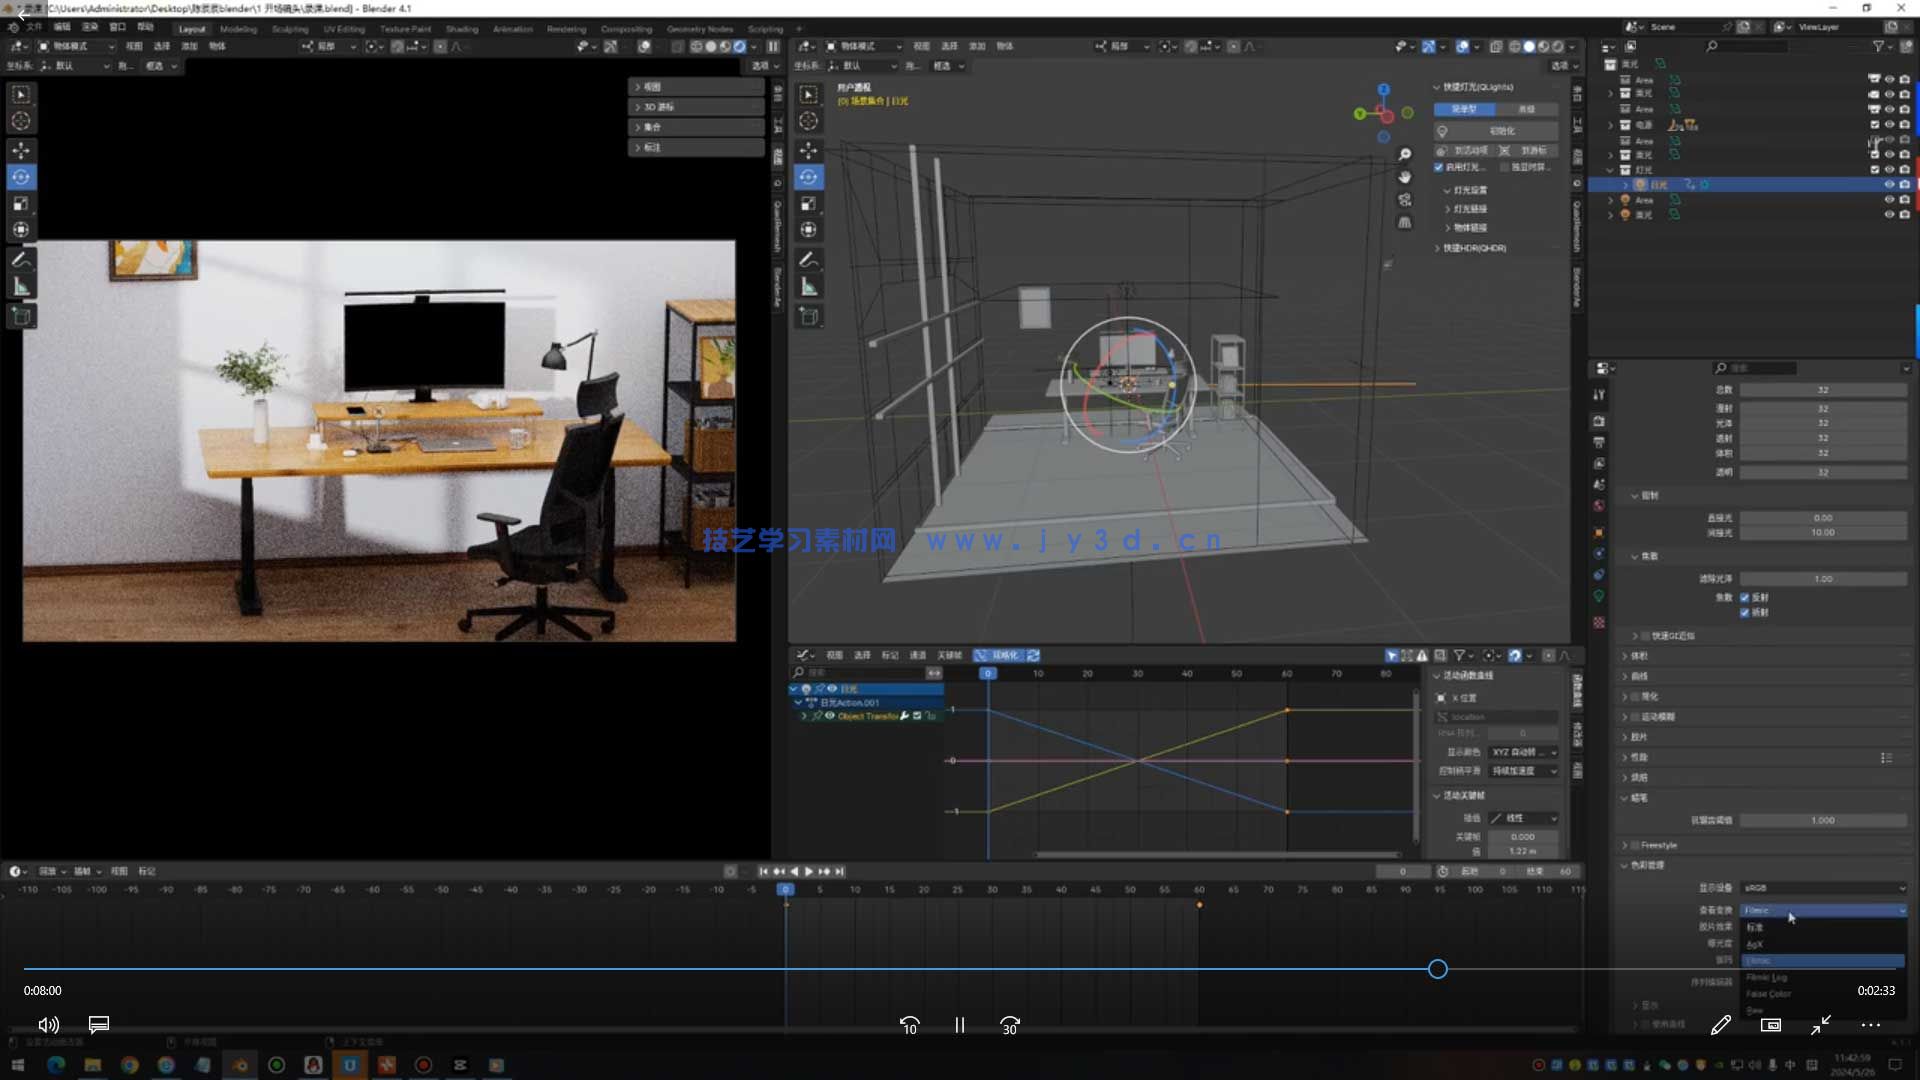The image size is (1920, 1080).
Task: Uncheck the 折射 caustics checkbox
Action: [x=1745, y=612]
